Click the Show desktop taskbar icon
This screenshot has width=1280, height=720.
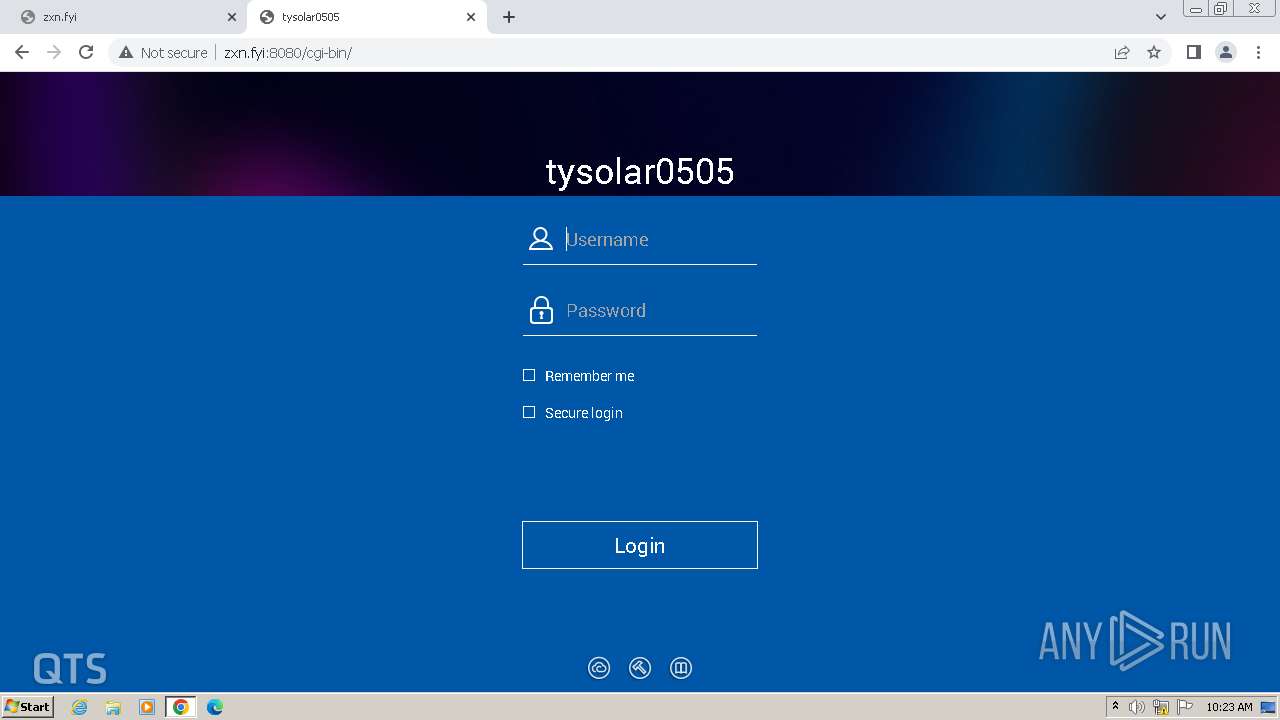[x=1268, y=707]
